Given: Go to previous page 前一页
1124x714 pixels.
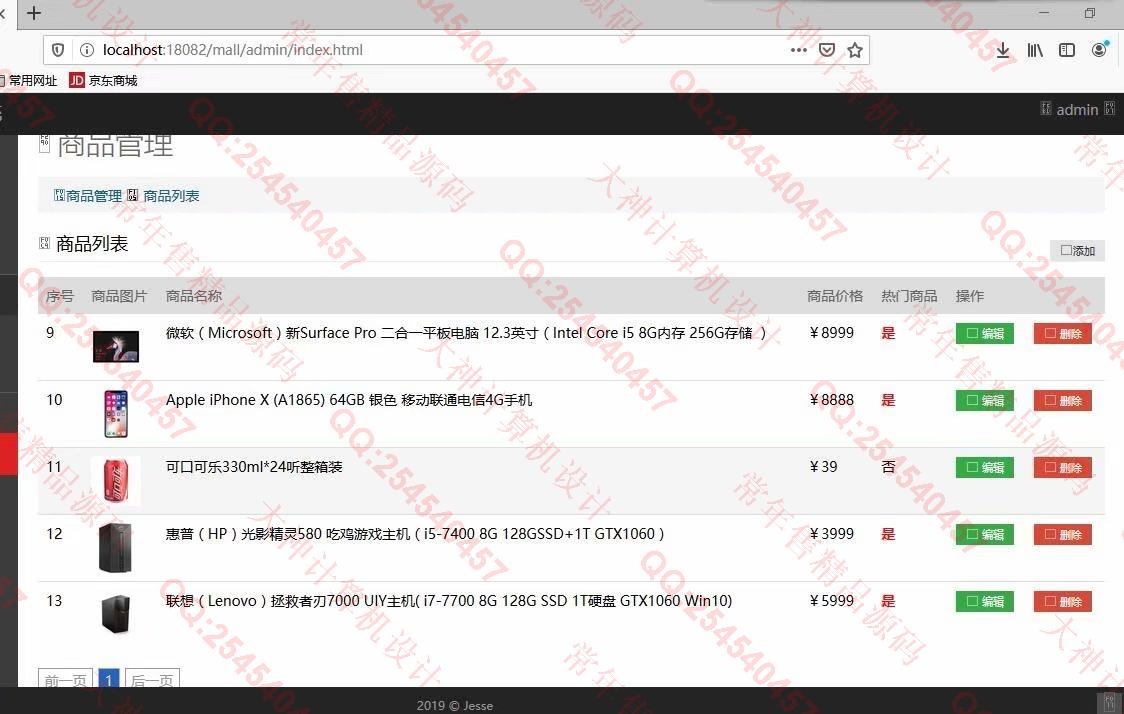Looking at the screenshot, I should point(65,678).
